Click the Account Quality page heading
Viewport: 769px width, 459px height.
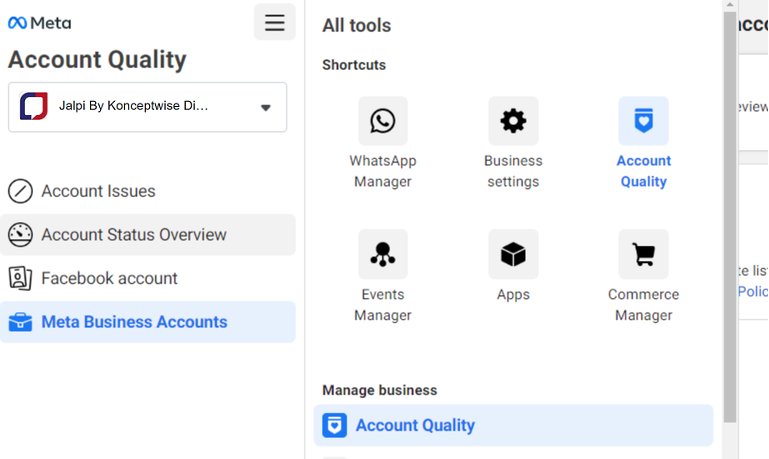pos(97,60)
